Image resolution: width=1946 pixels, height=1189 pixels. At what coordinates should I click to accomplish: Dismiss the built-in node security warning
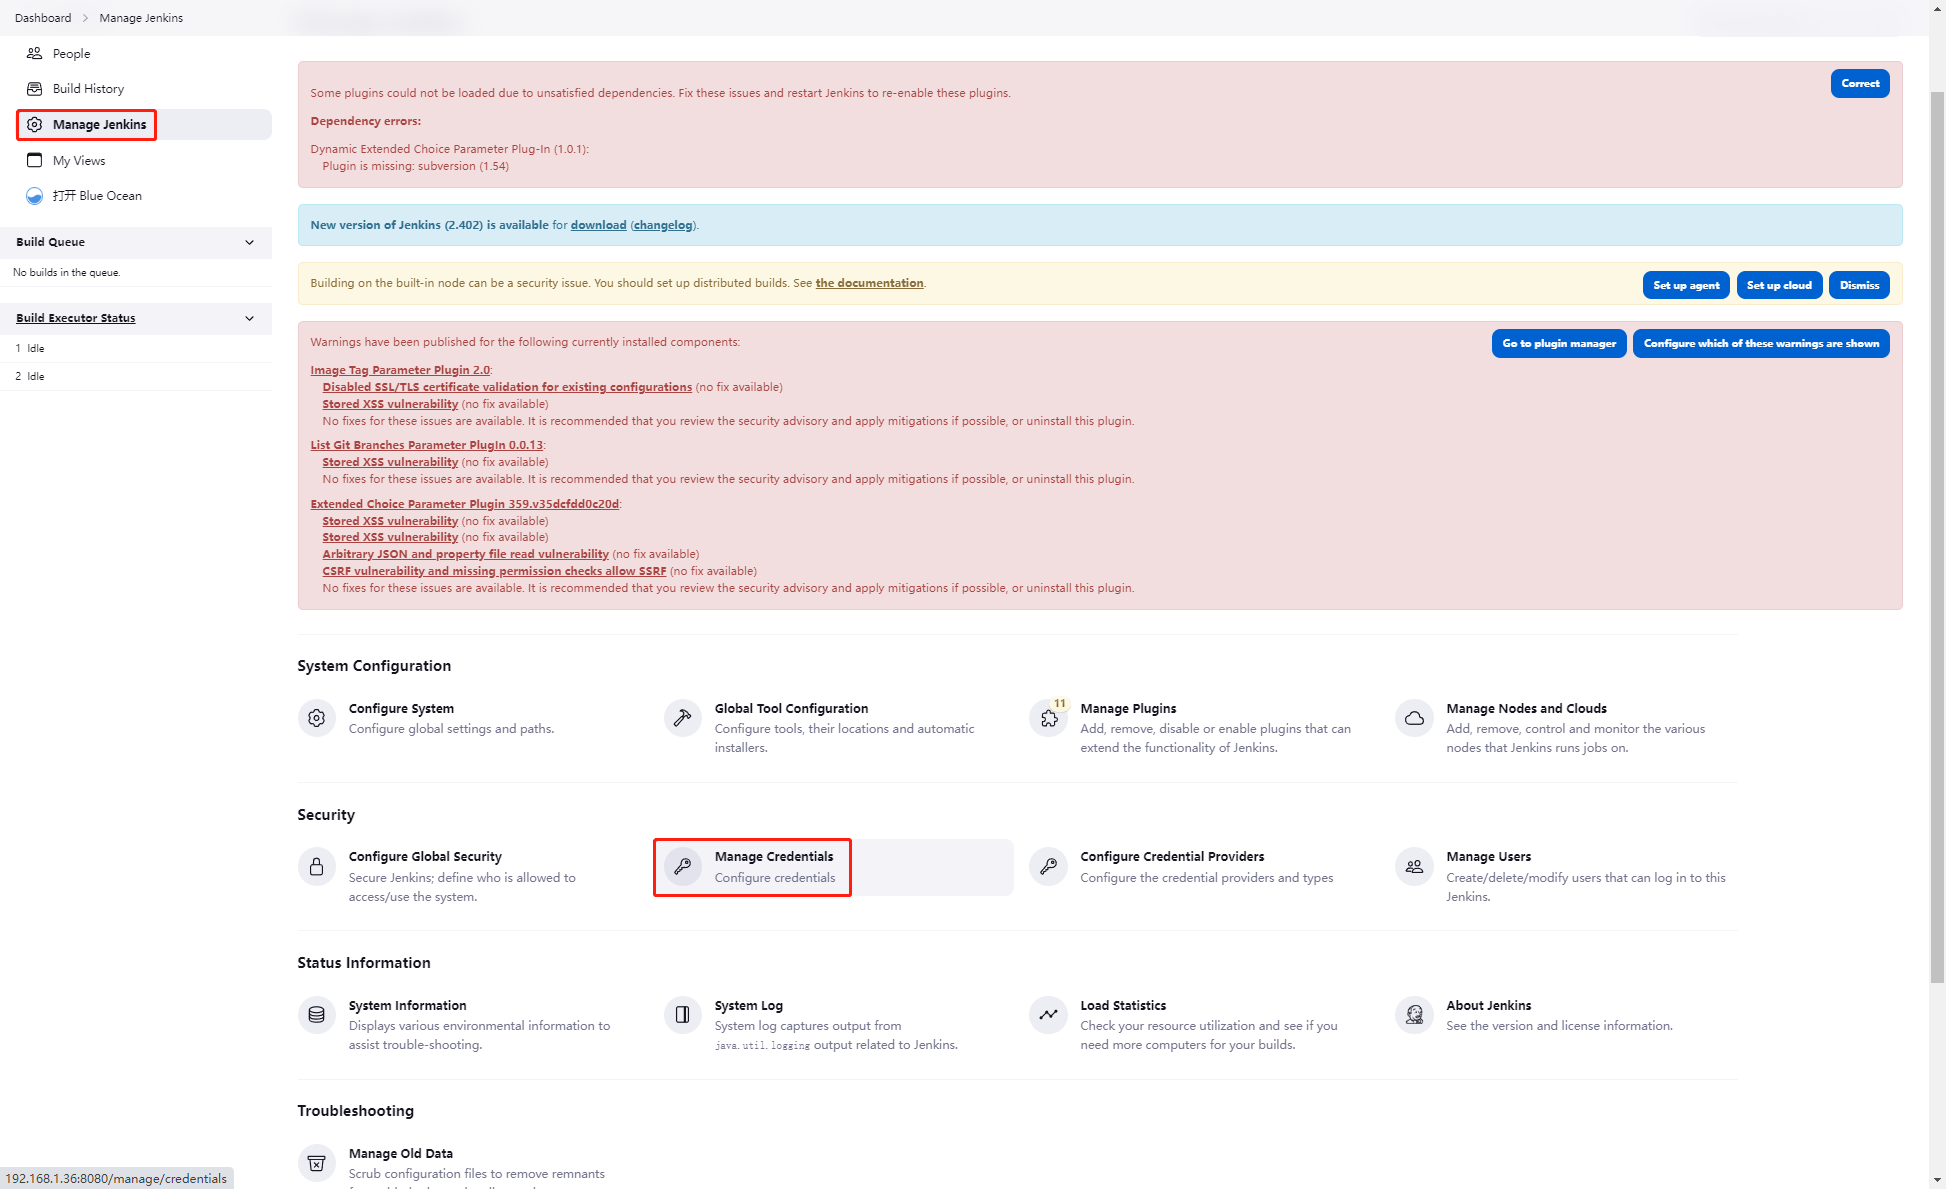[x=1859, y=285]
